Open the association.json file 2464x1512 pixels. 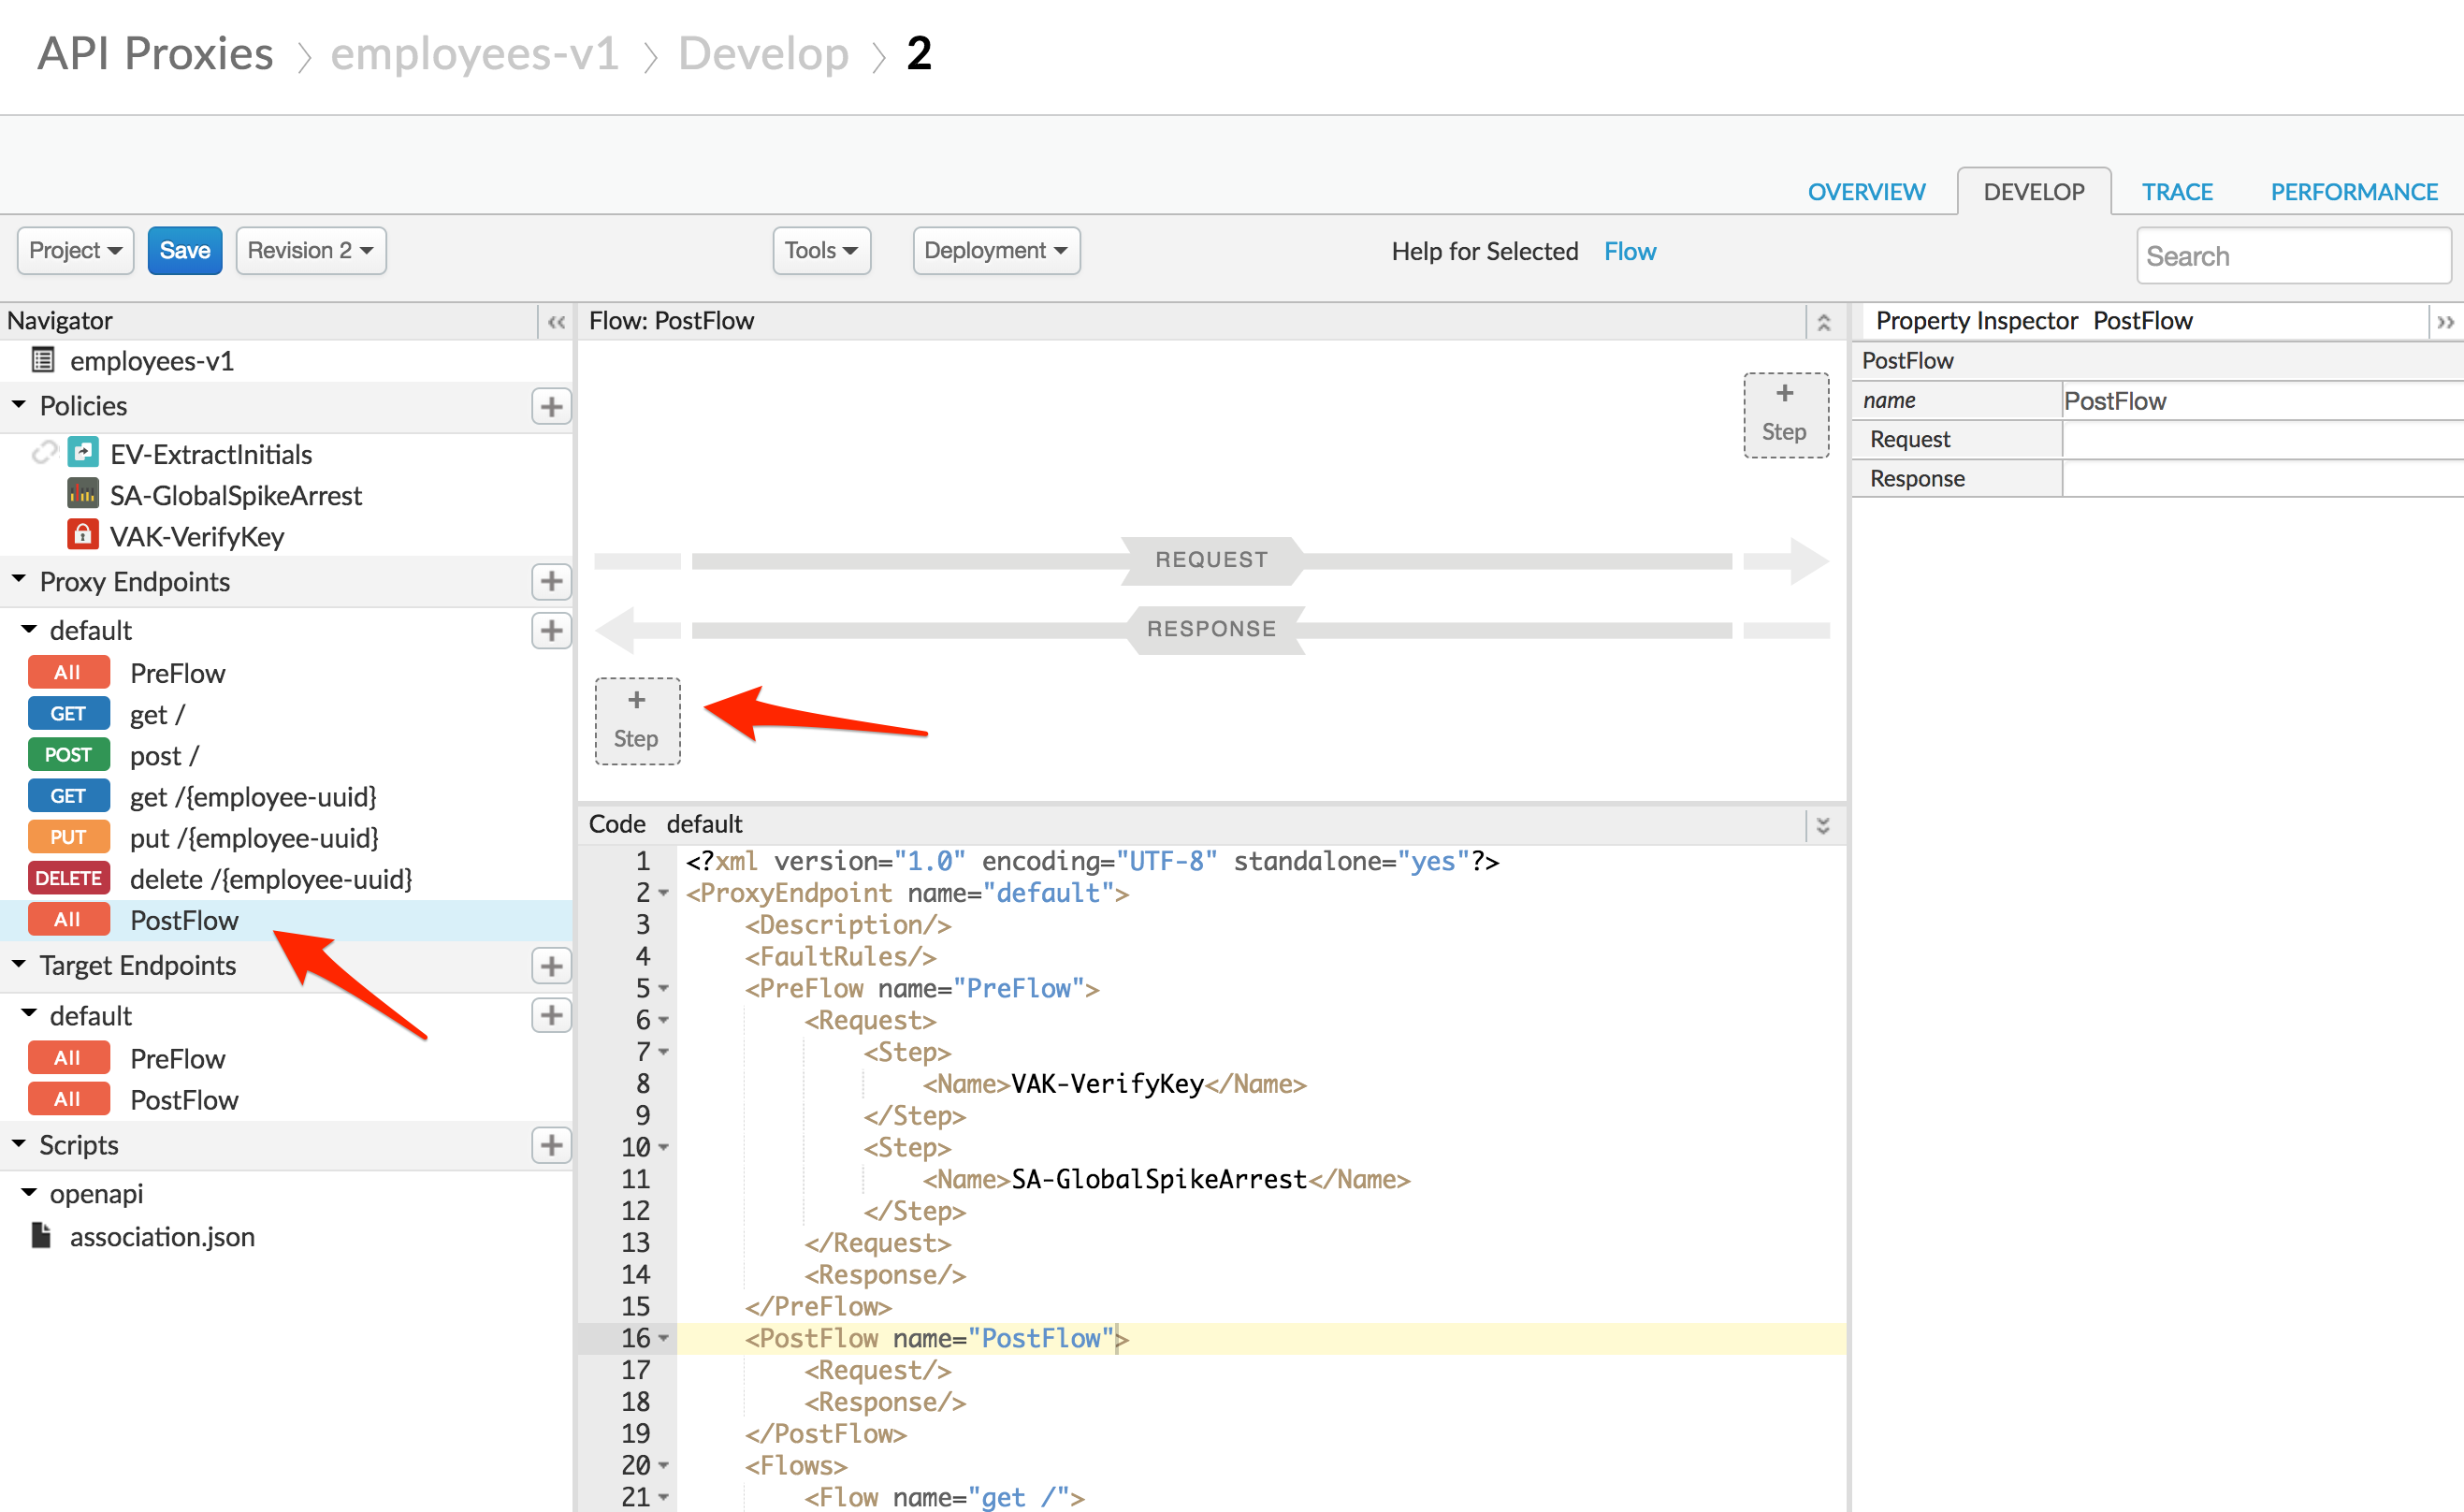tap(162, 1236)
